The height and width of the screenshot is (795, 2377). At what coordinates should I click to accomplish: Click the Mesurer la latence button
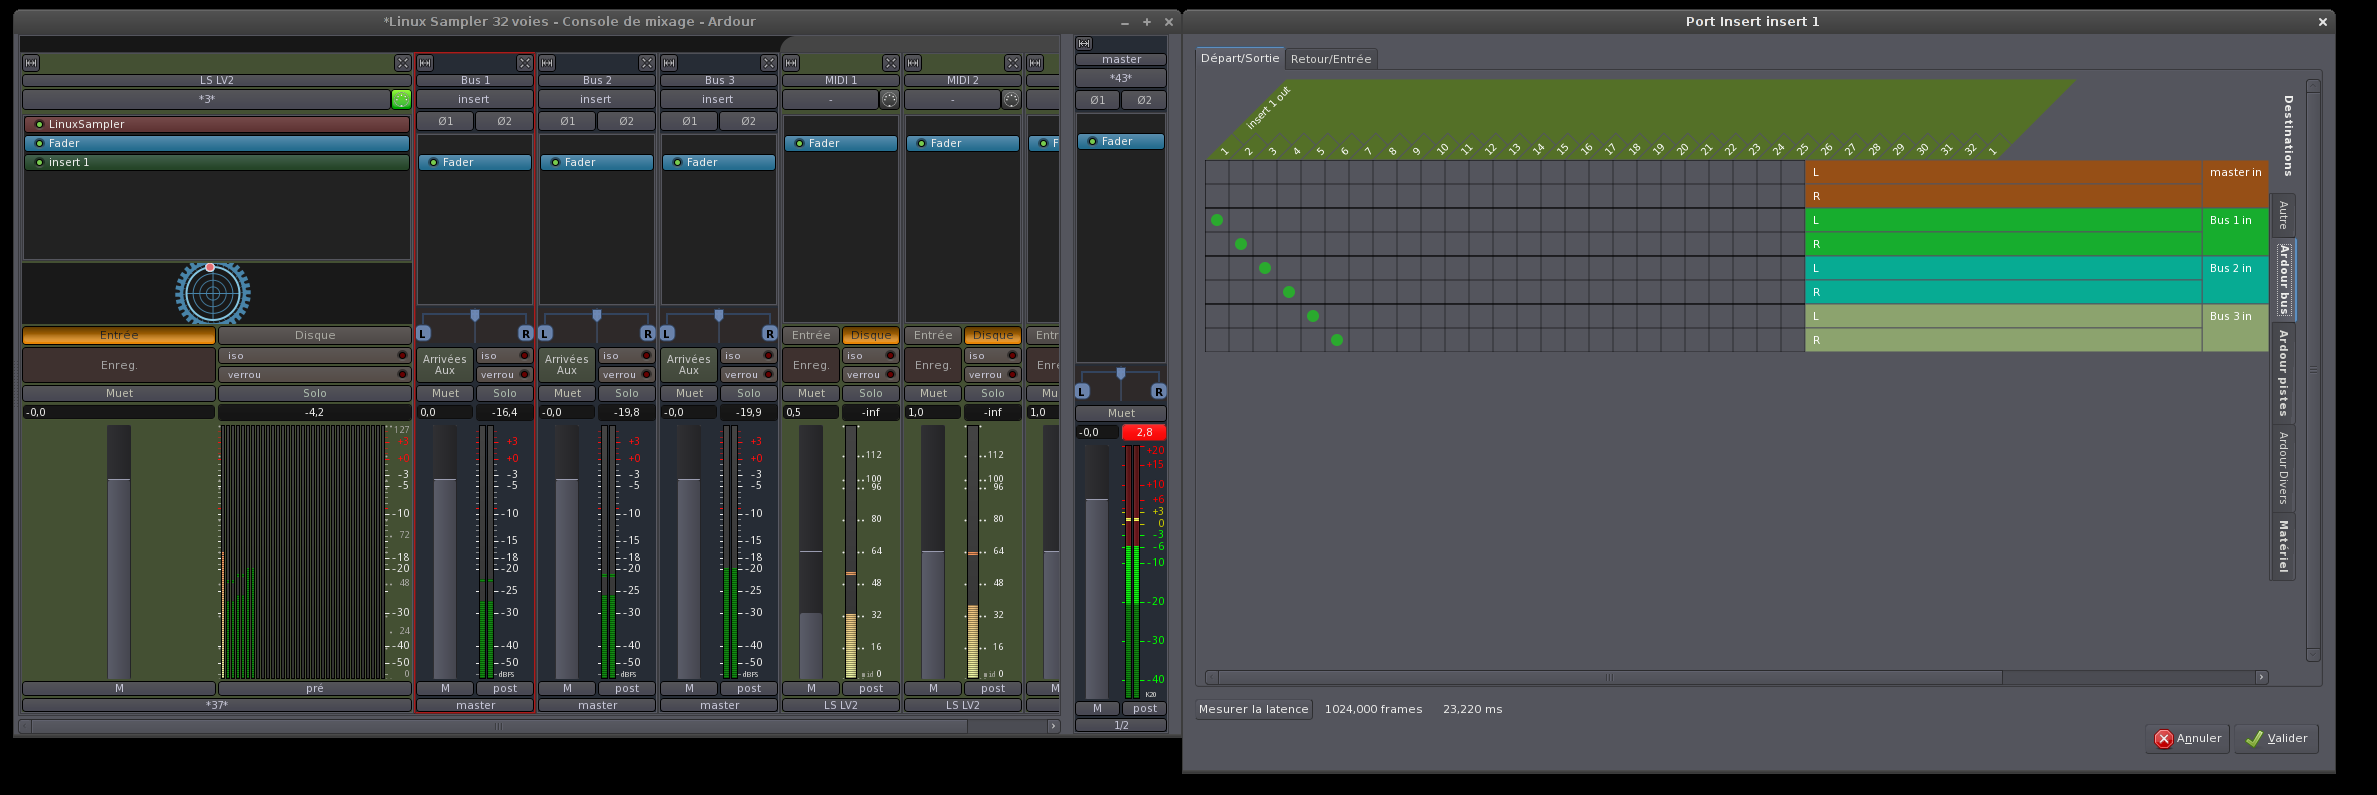(x=1253, y=709)
